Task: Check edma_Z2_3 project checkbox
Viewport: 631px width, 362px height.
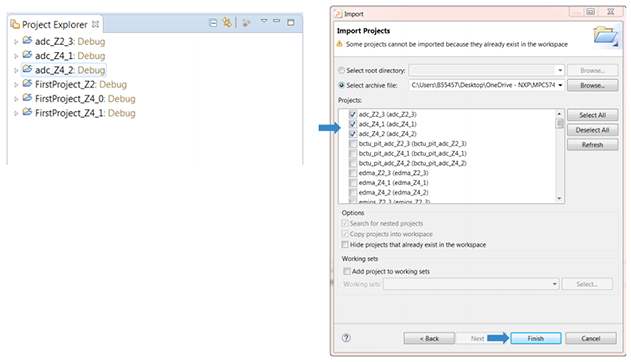Action: [353, 173]
